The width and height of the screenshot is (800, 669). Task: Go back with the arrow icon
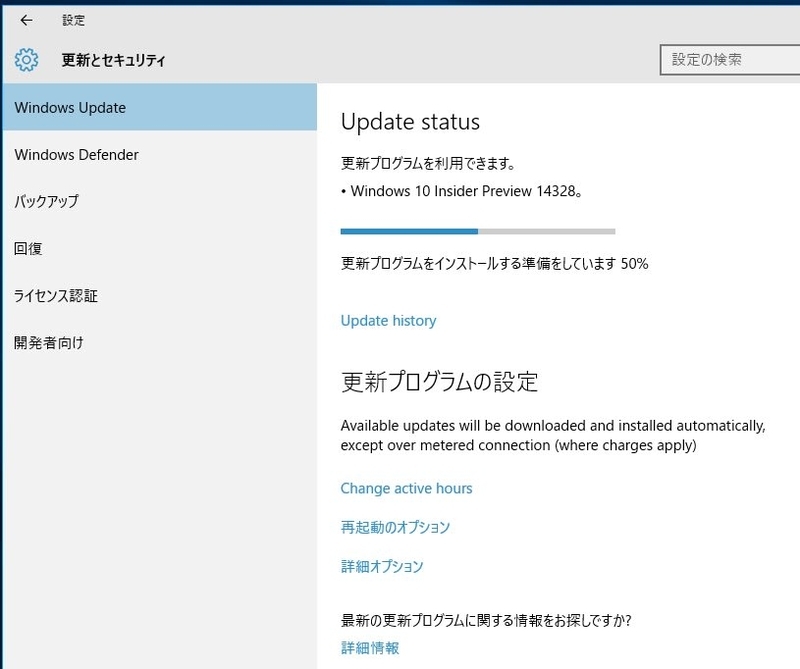coord(27,20)
